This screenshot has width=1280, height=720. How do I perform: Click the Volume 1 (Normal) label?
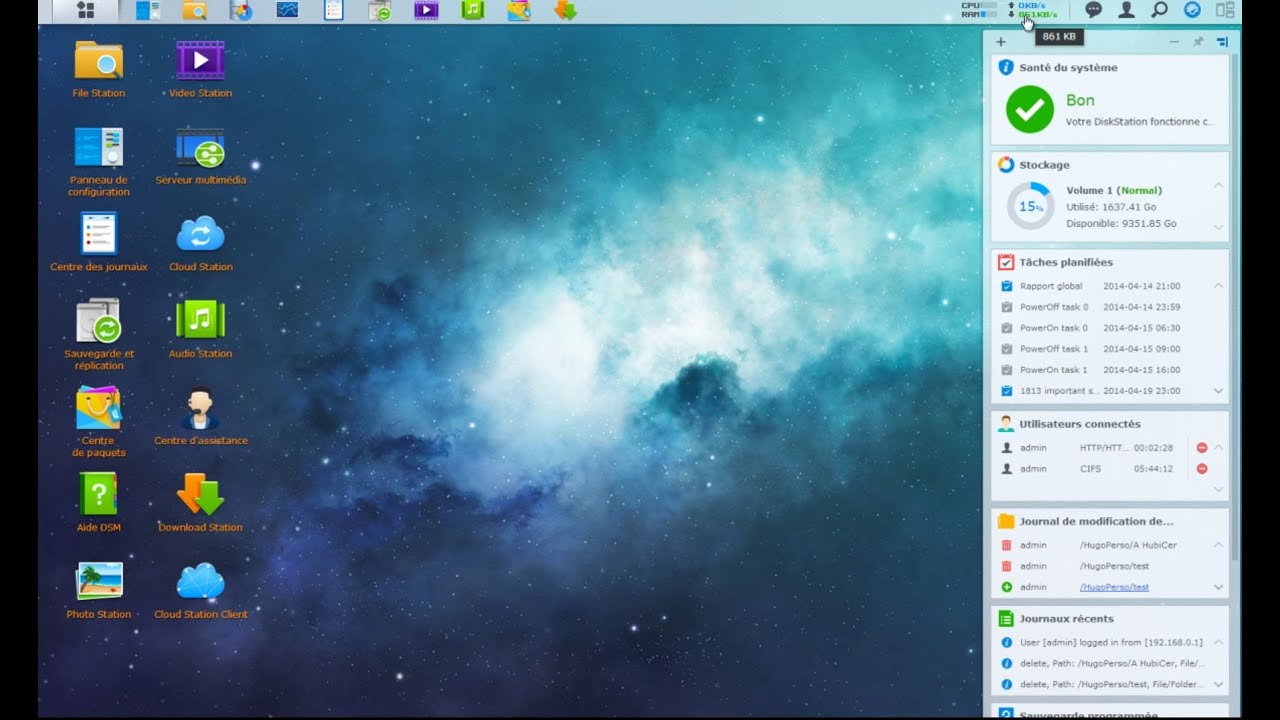pyautogui.click(x=1114, y=190)
